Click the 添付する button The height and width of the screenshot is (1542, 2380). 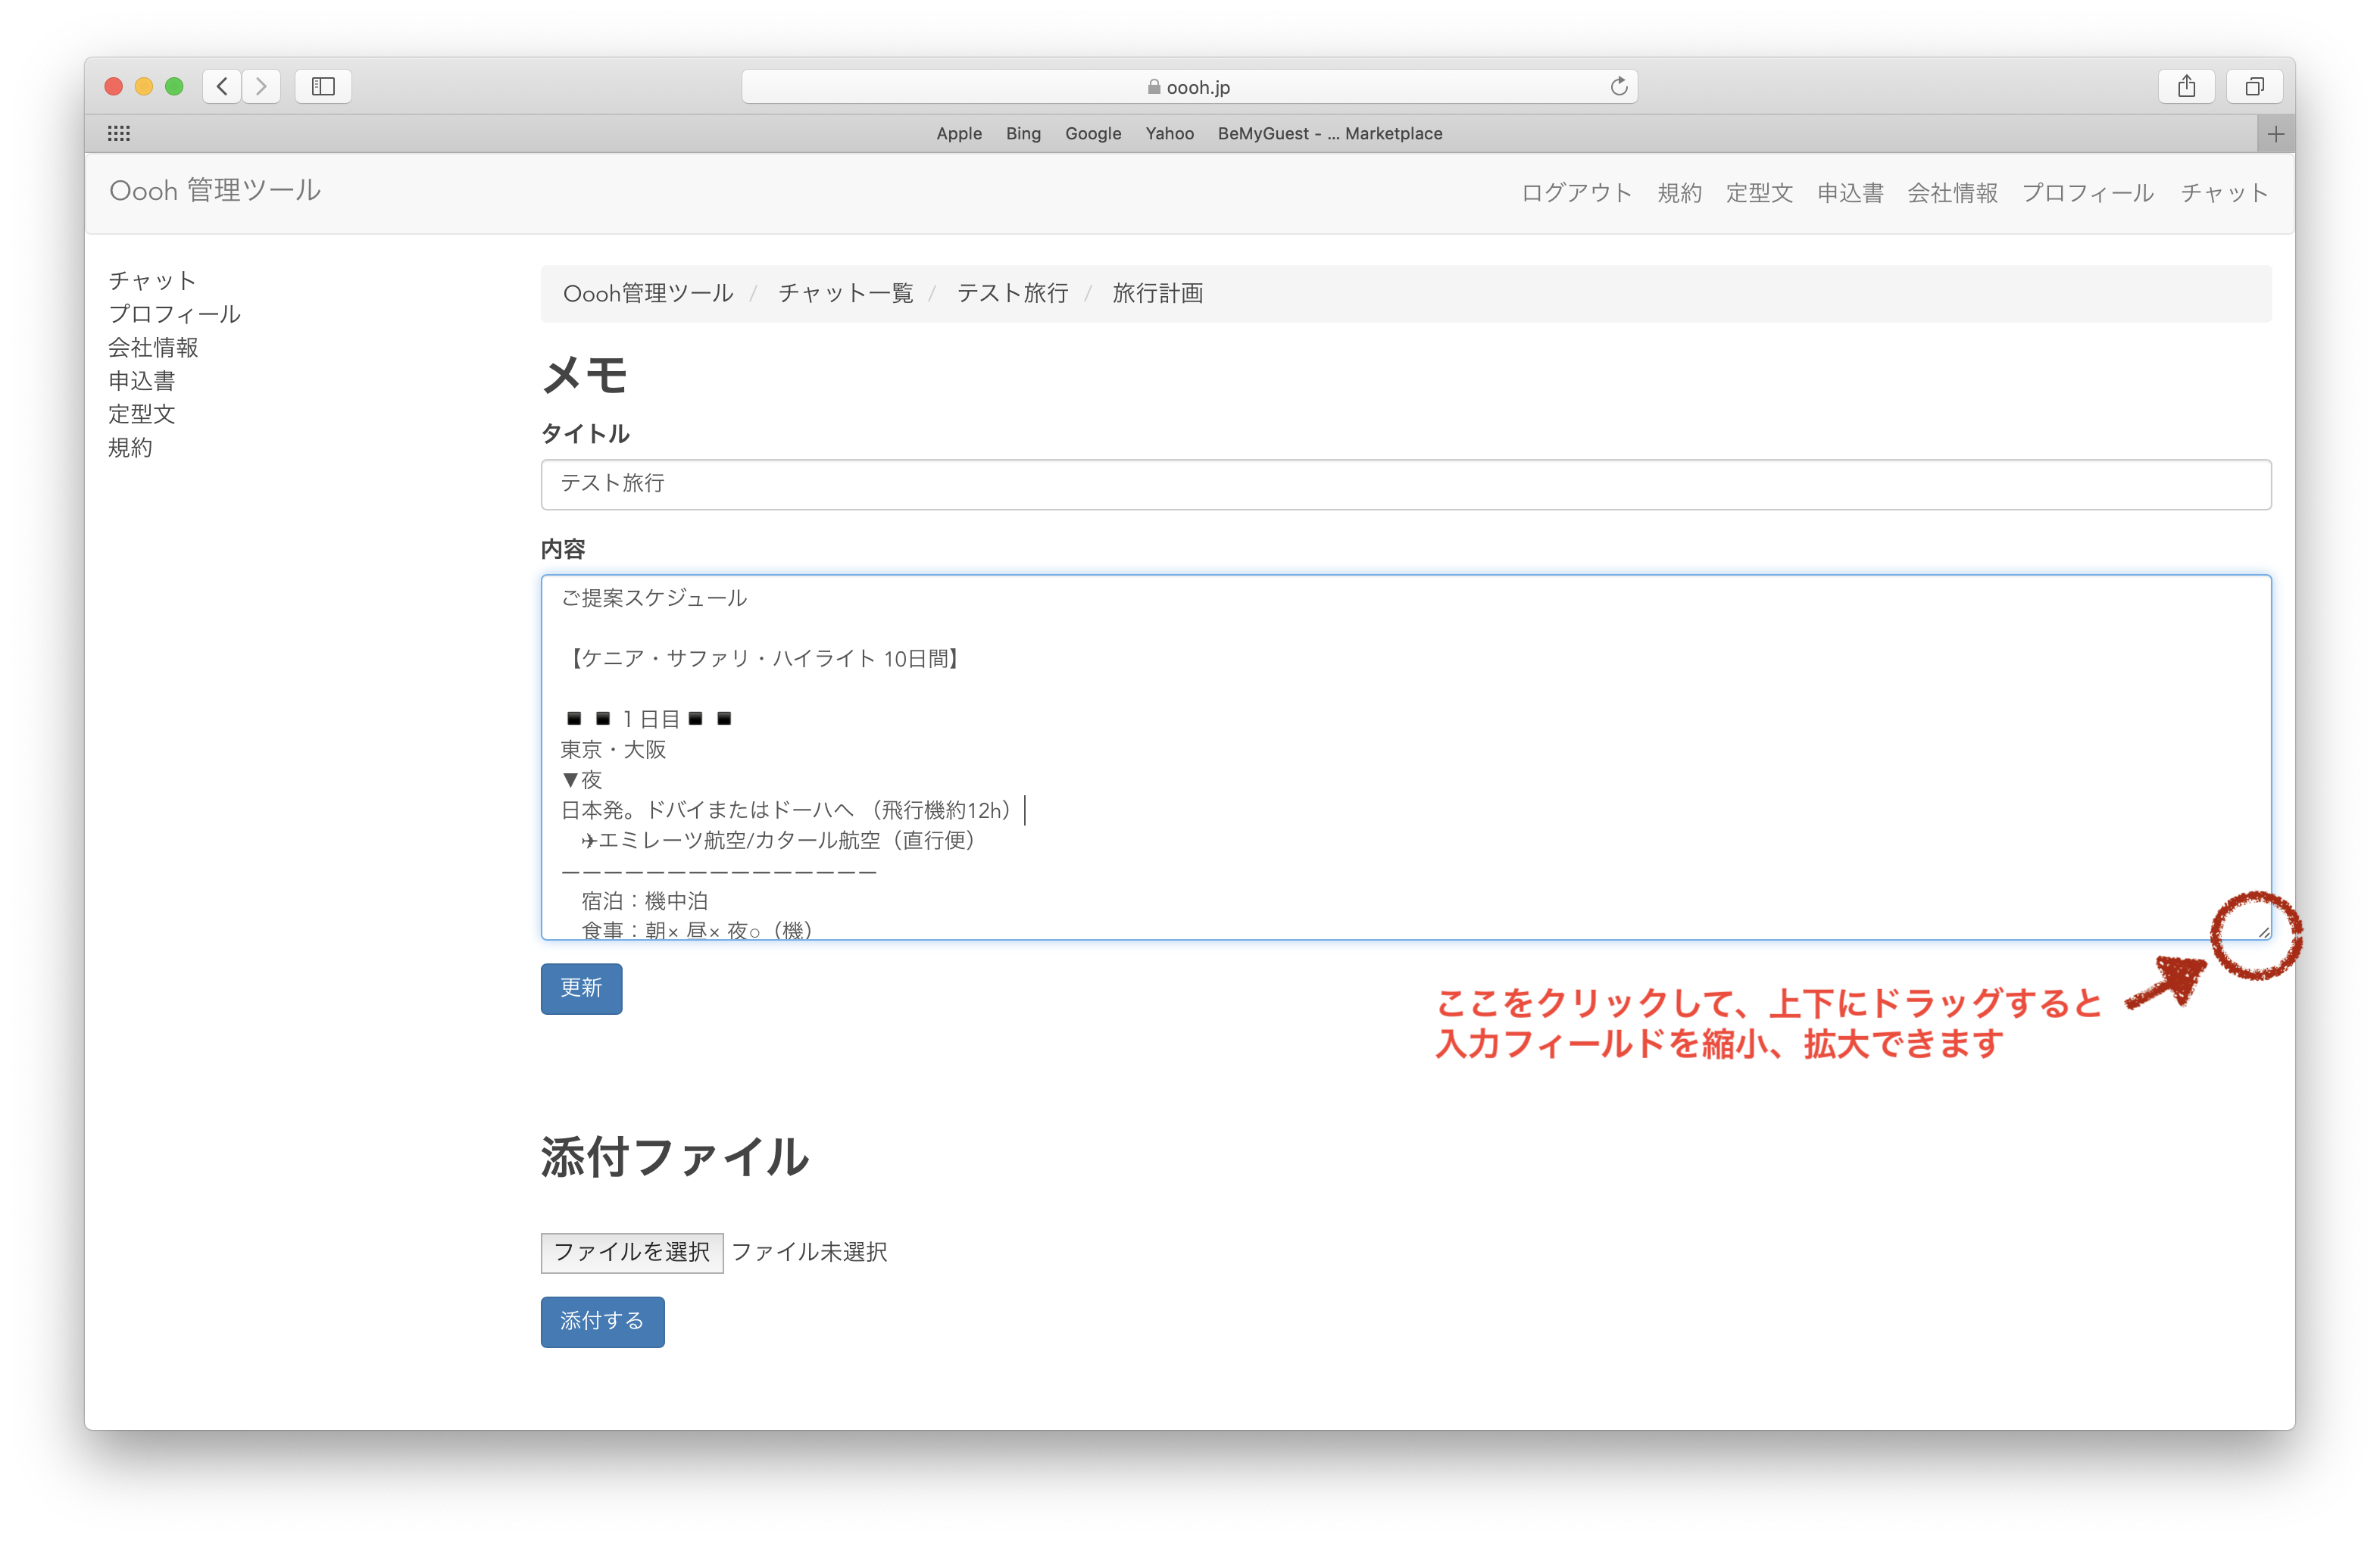point(602,1322)
